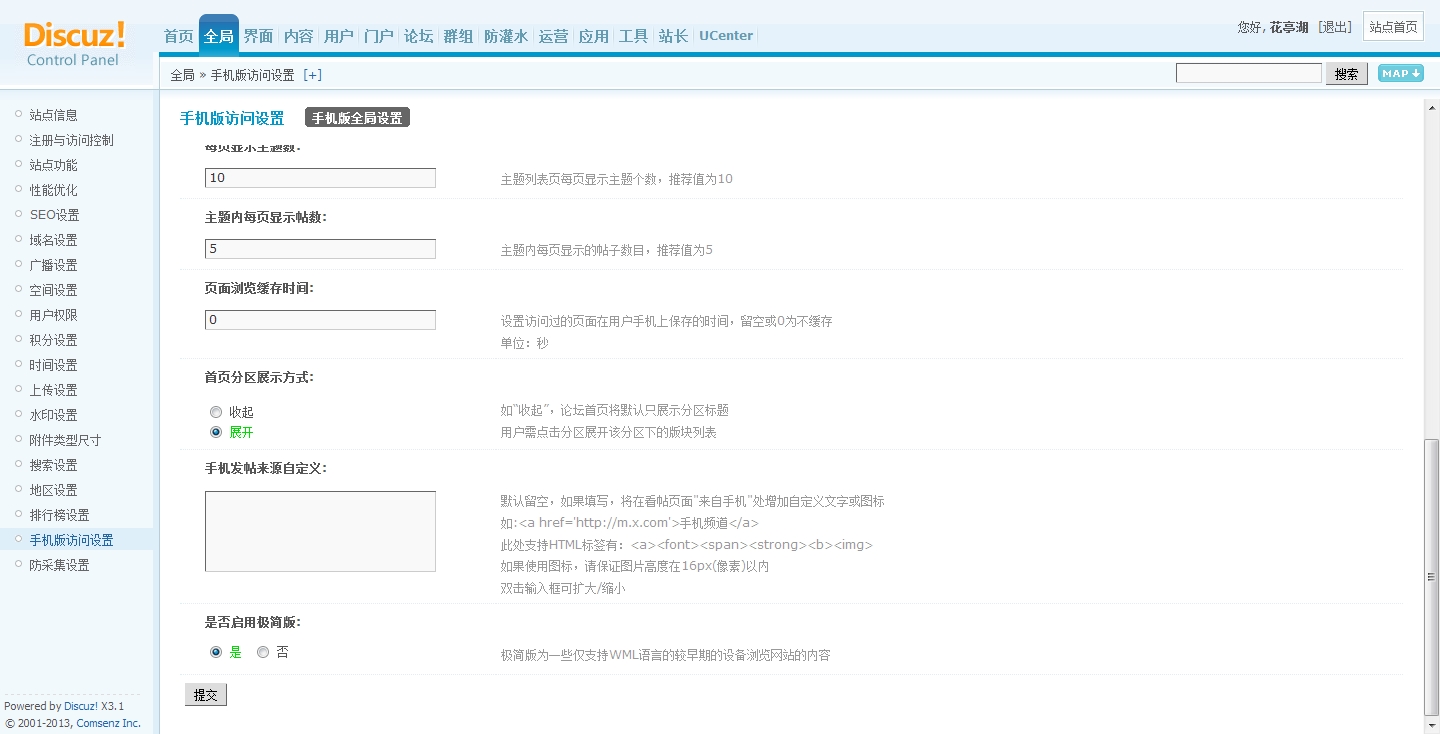Open the 内容 top menu
This screenshot has height=734, width=1440.
(x=298, y=36)
